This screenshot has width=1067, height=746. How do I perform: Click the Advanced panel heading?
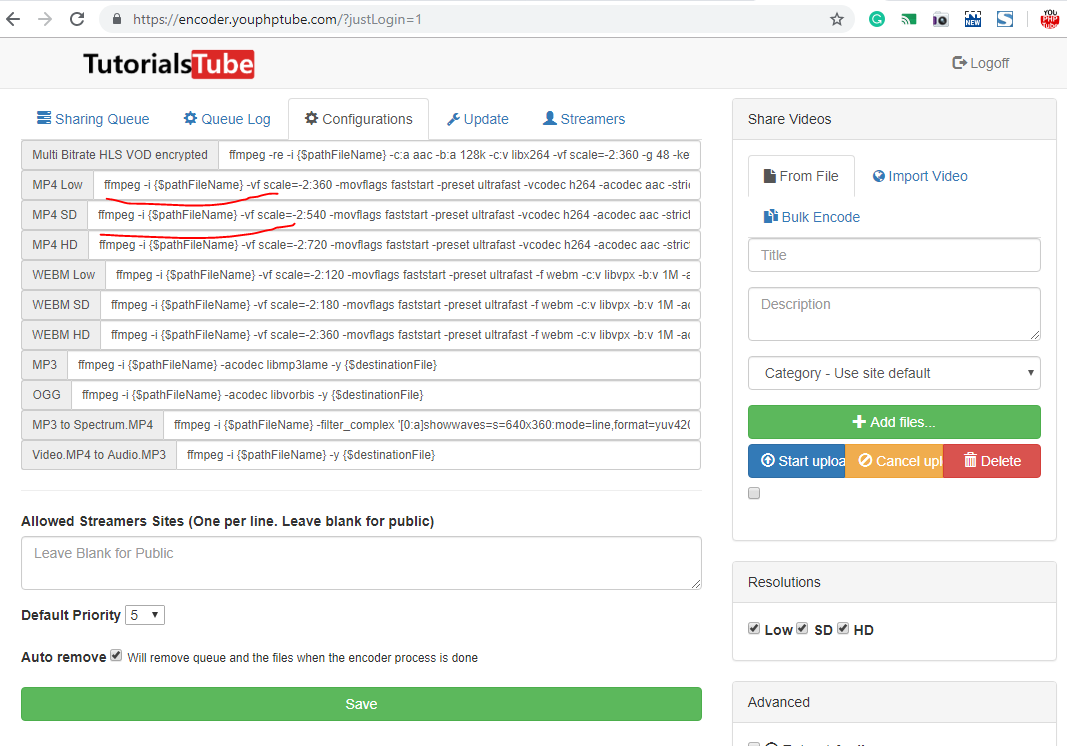pyautogui.click(x=778, y=702)
